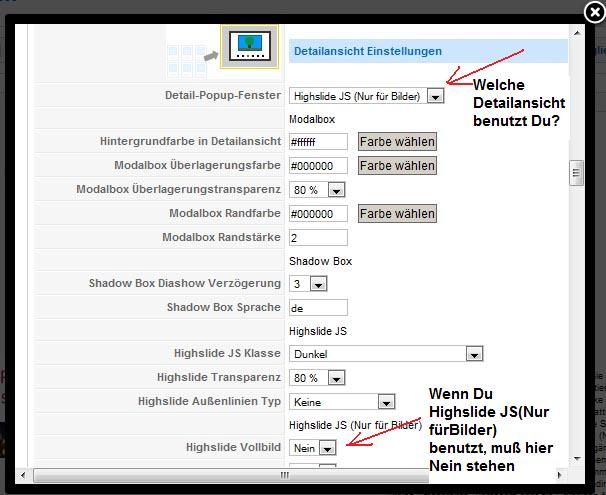This screenshot has width=606, height=495.
Task: Click the Modalbox Randstärke input field
Action: tap(318, 237)
